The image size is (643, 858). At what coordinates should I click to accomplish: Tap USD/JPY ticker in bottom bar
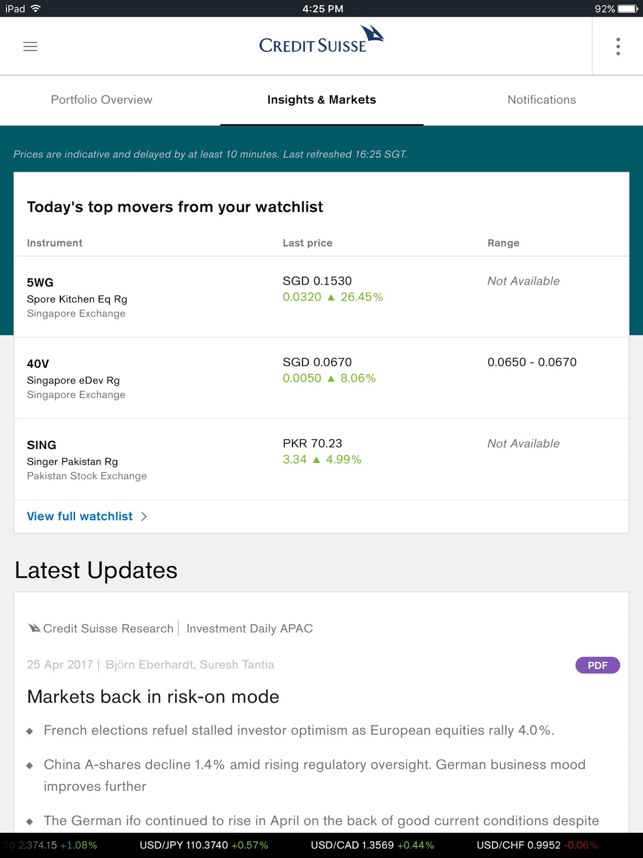coord(204,845)
